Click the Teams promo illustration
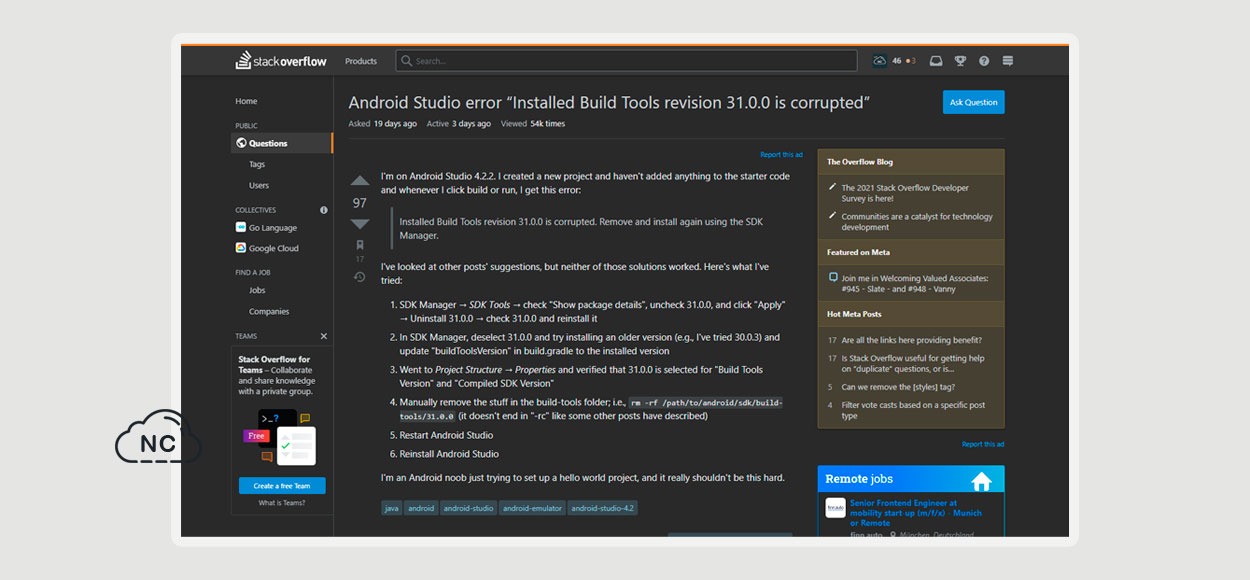1250x580 pixels. 280,437
